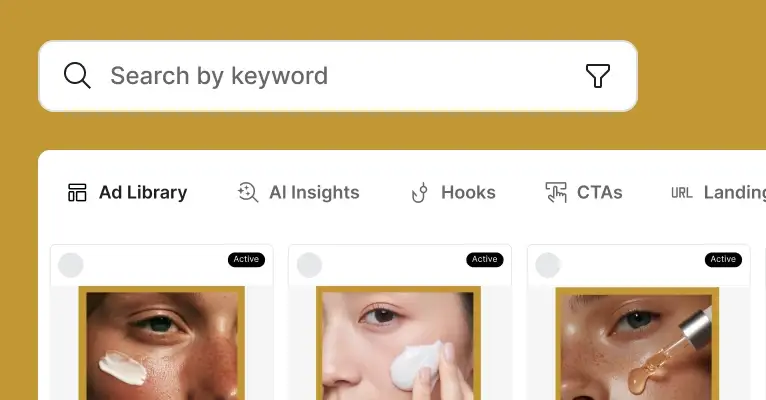Click the AI Insights sparkle magnifier icon
Viewport: 766px width, 400px height.
[248, 192]
